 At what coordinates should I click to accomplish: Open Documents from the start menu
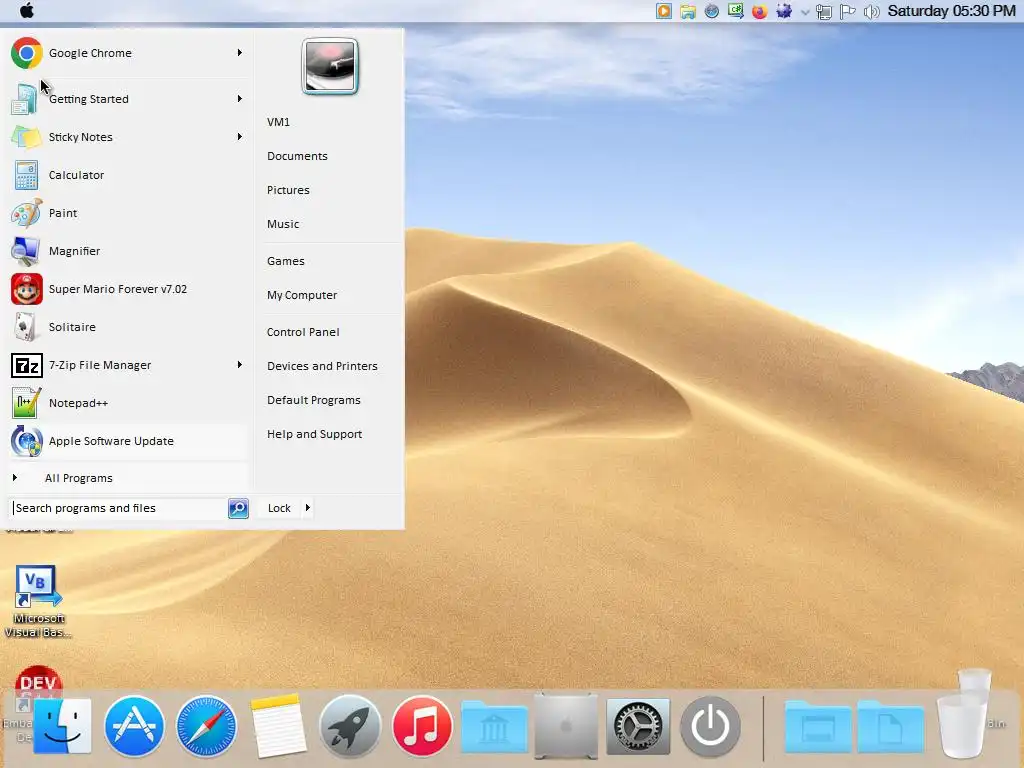click(297, 156)
